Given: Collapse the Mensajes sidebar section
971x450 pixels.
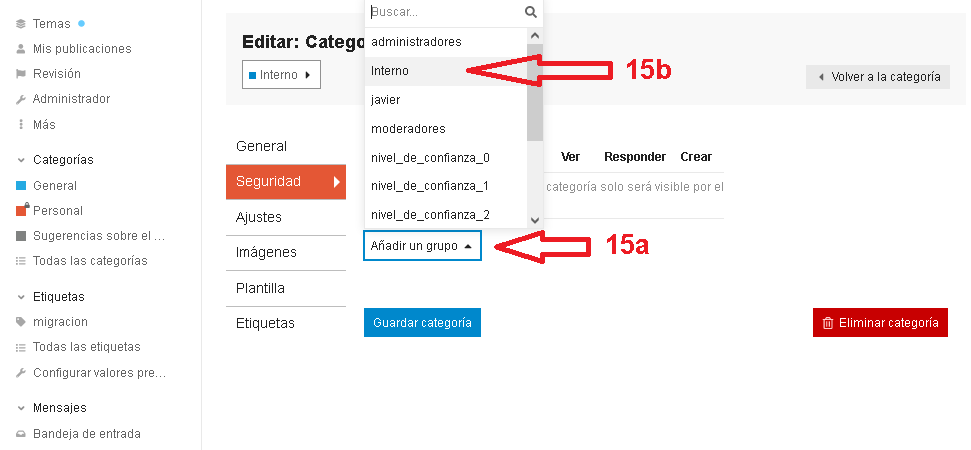Looking at the screenshot, I should (21, 408).
